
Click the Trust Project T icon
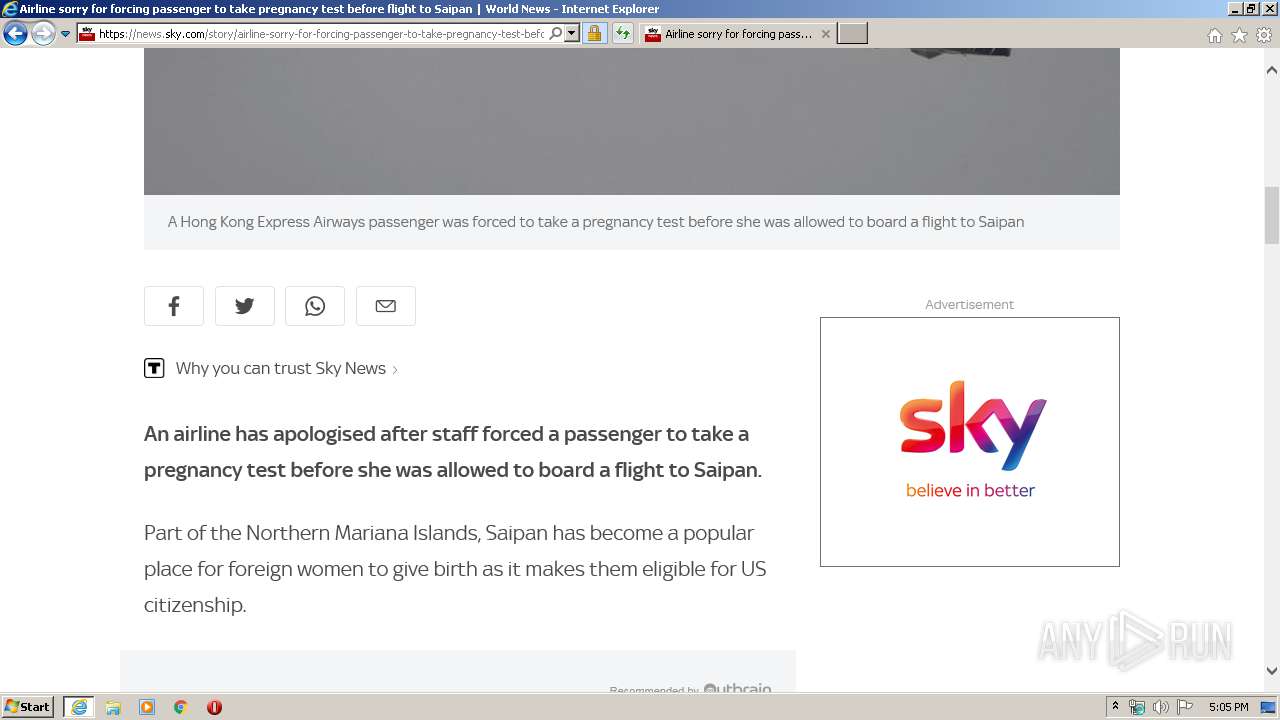154,368
